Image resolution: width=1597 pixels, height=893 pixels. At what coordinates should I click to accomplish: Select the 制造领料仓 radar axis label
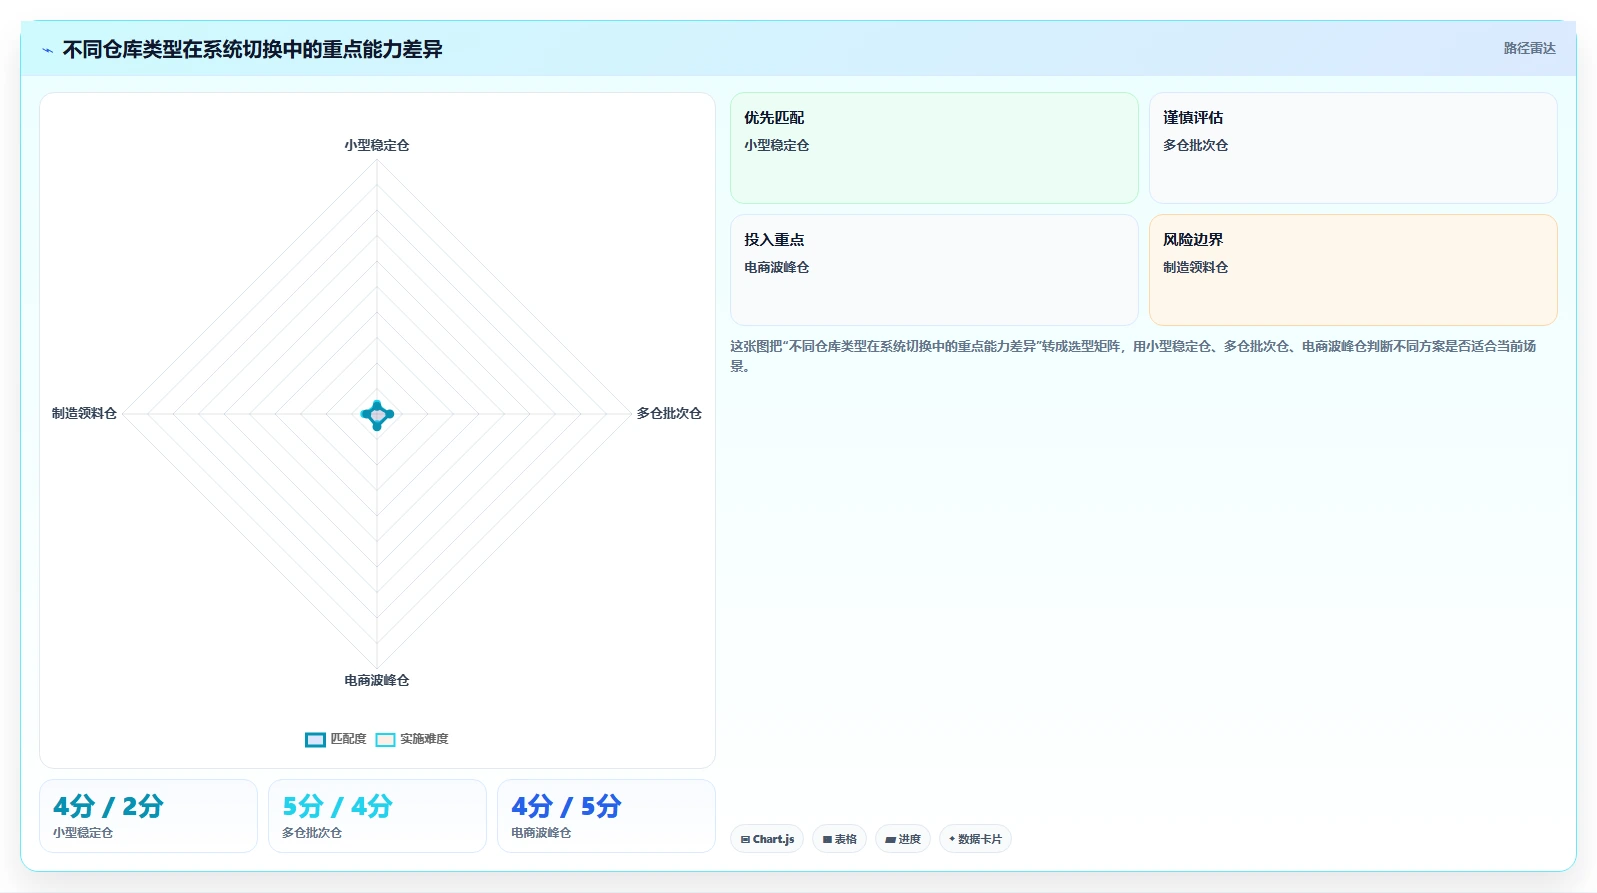(84, 413)
